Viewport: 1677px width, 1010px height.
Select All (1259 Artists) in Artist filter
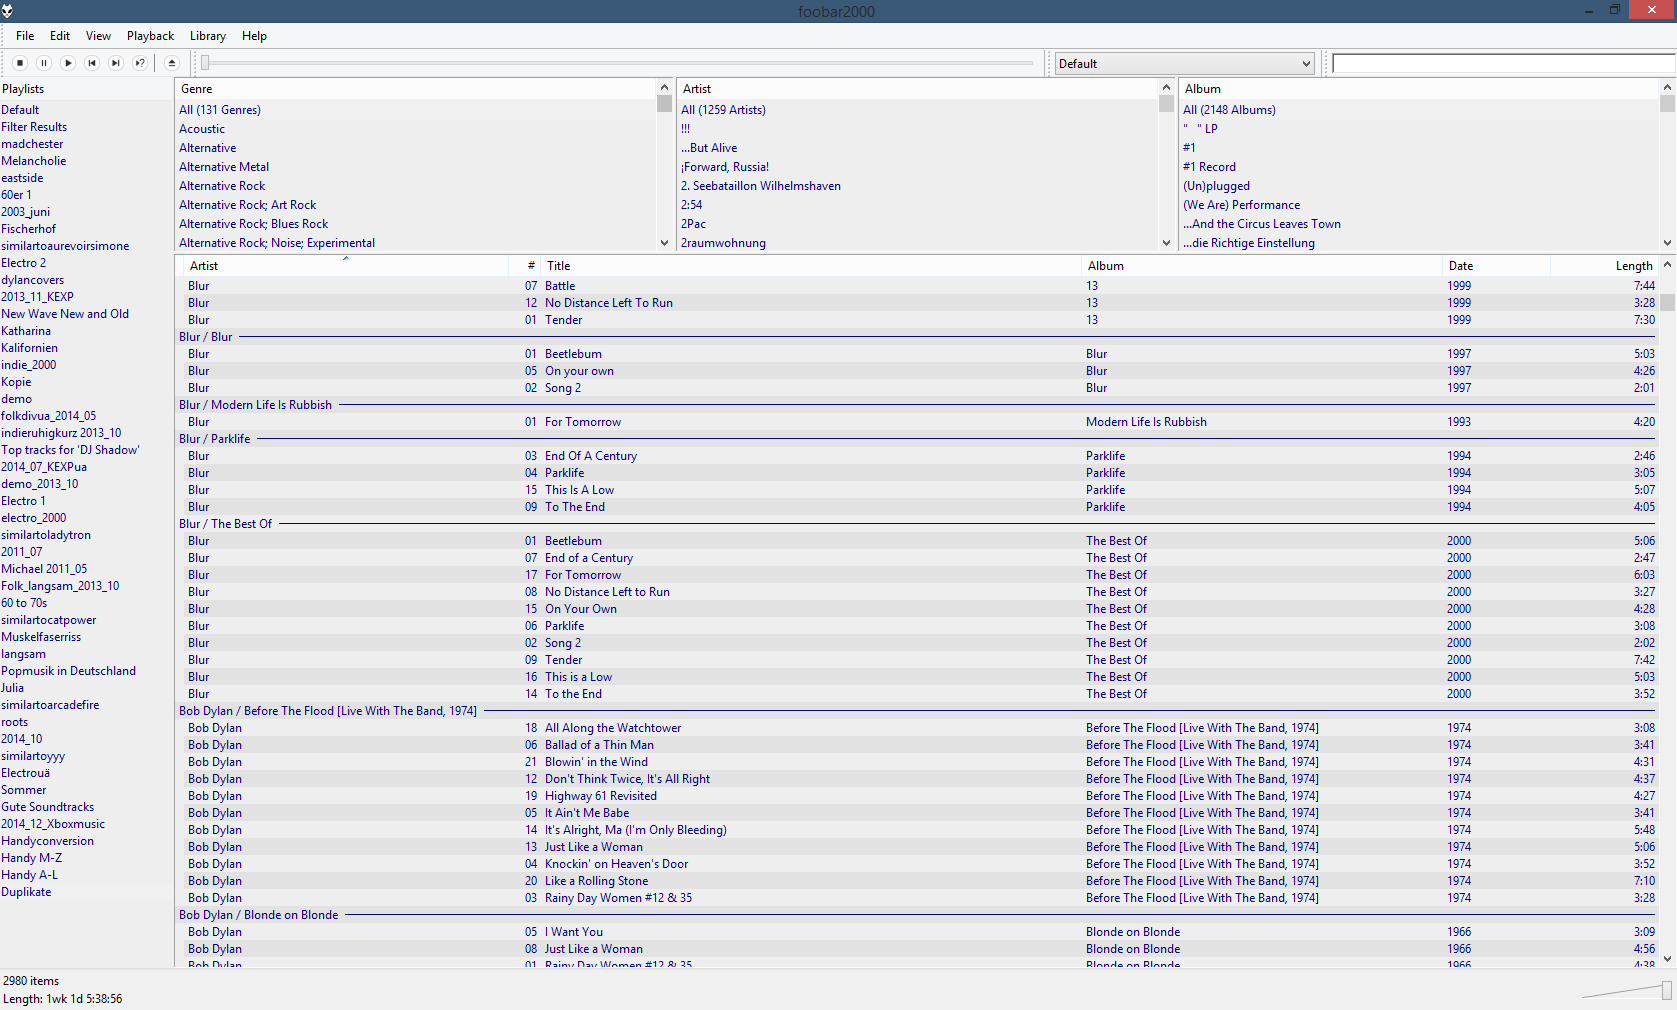click(x=723, y=110)
